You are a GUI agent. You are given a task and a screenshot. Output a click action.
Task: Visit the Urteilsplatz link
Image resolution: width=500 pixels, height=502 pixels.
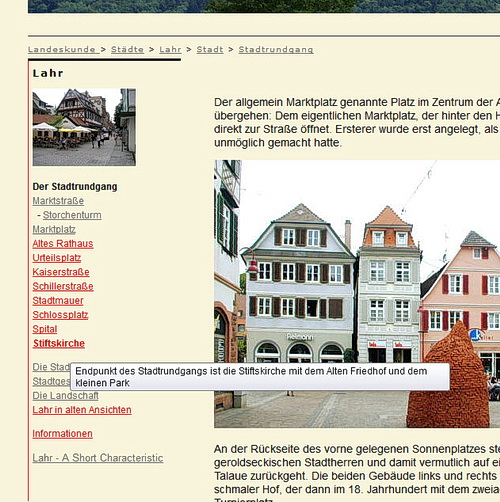[x=57, y=258]
